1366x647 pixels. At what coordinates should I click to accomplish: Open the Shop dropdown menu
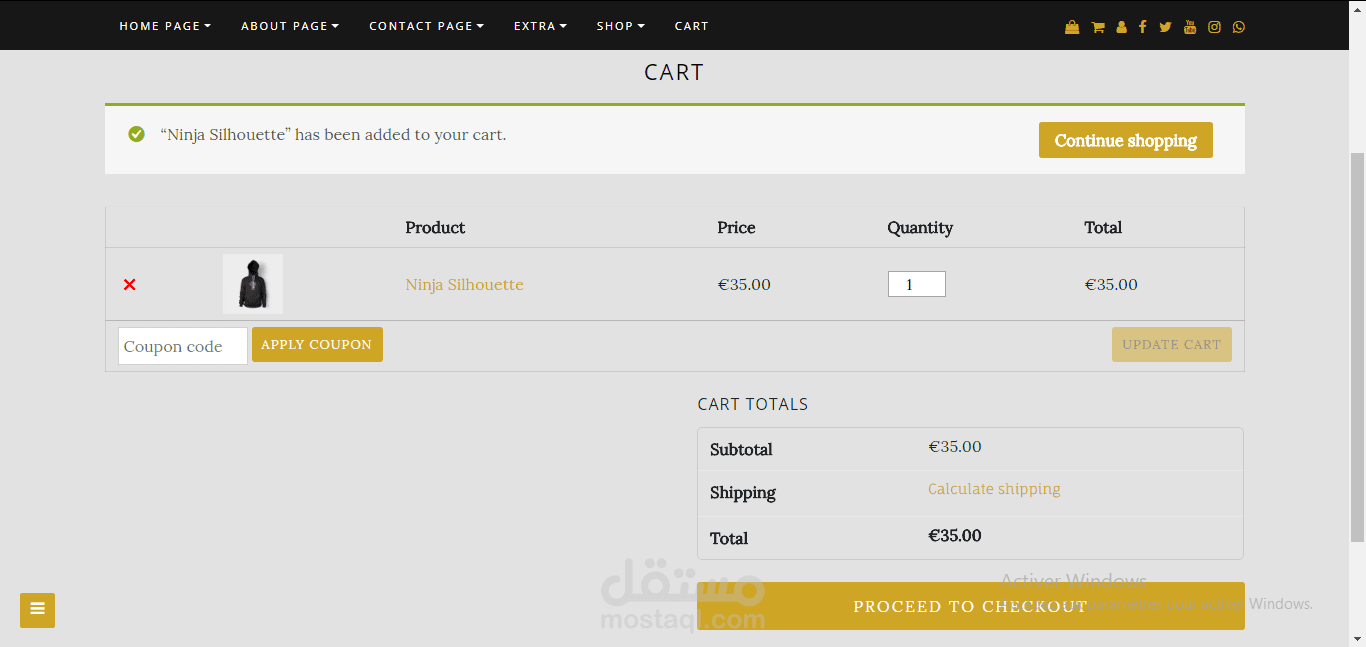[x=620, y=26]
